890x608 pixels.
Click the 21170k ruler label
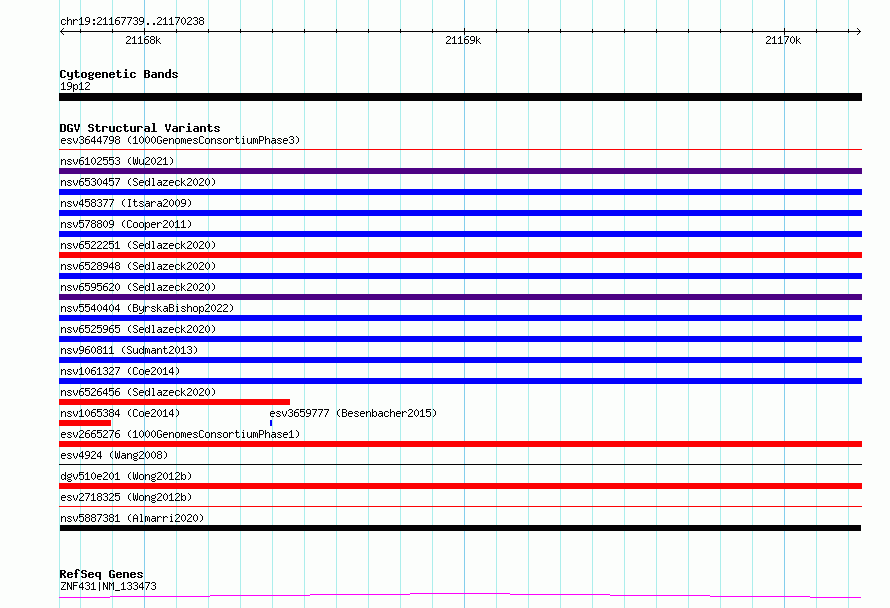tap(783, 40)
